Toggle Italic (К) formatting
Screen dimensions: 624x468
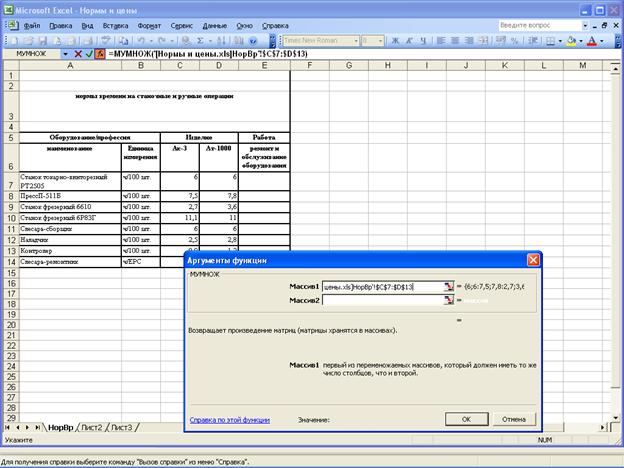(x=409, y=41)
